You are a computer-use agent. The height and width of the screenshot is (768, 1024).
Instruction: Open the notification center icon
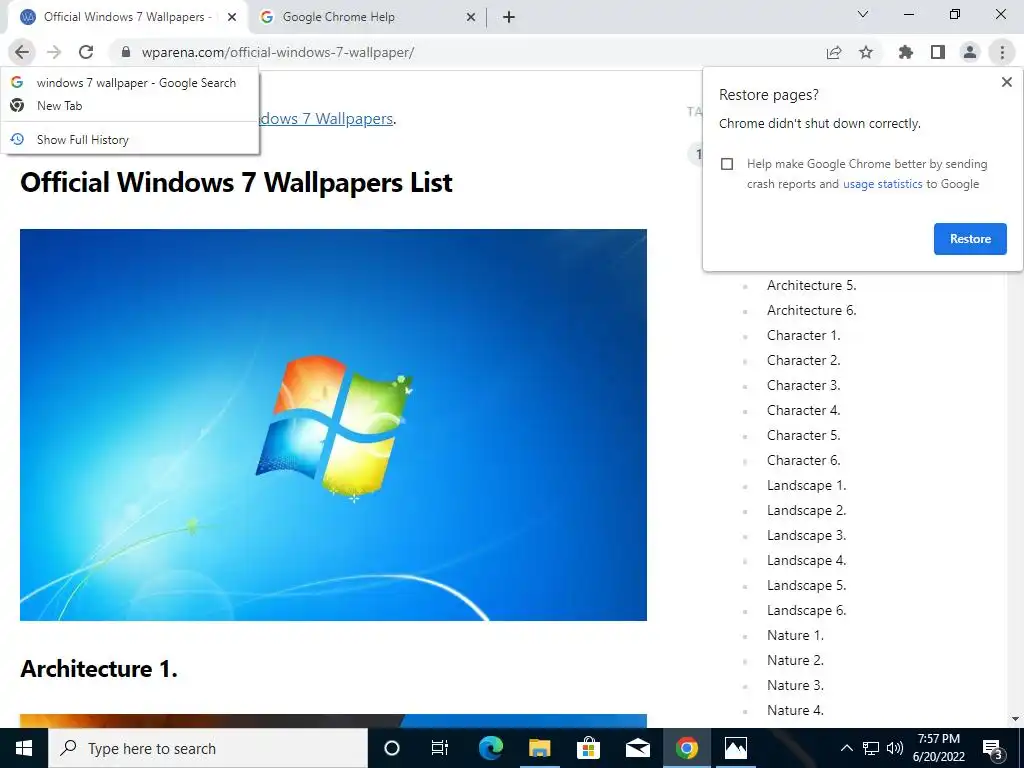pos(993,749)
